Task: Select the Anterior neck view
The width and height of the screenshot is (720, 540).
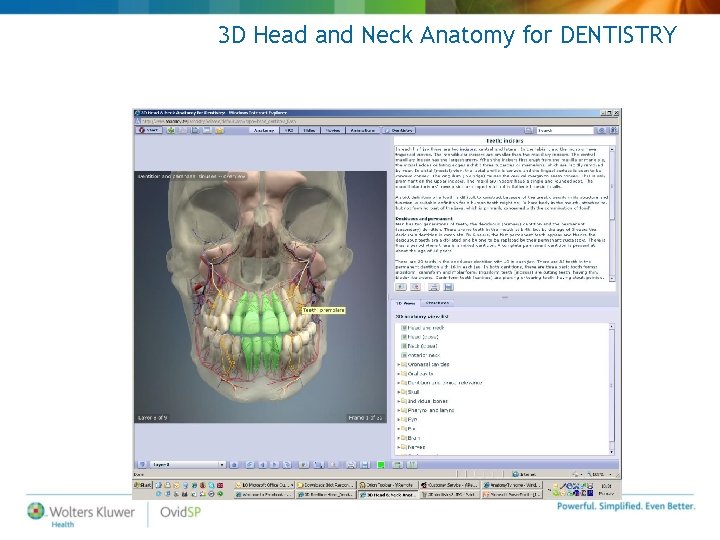Action: tap(424, 355)
